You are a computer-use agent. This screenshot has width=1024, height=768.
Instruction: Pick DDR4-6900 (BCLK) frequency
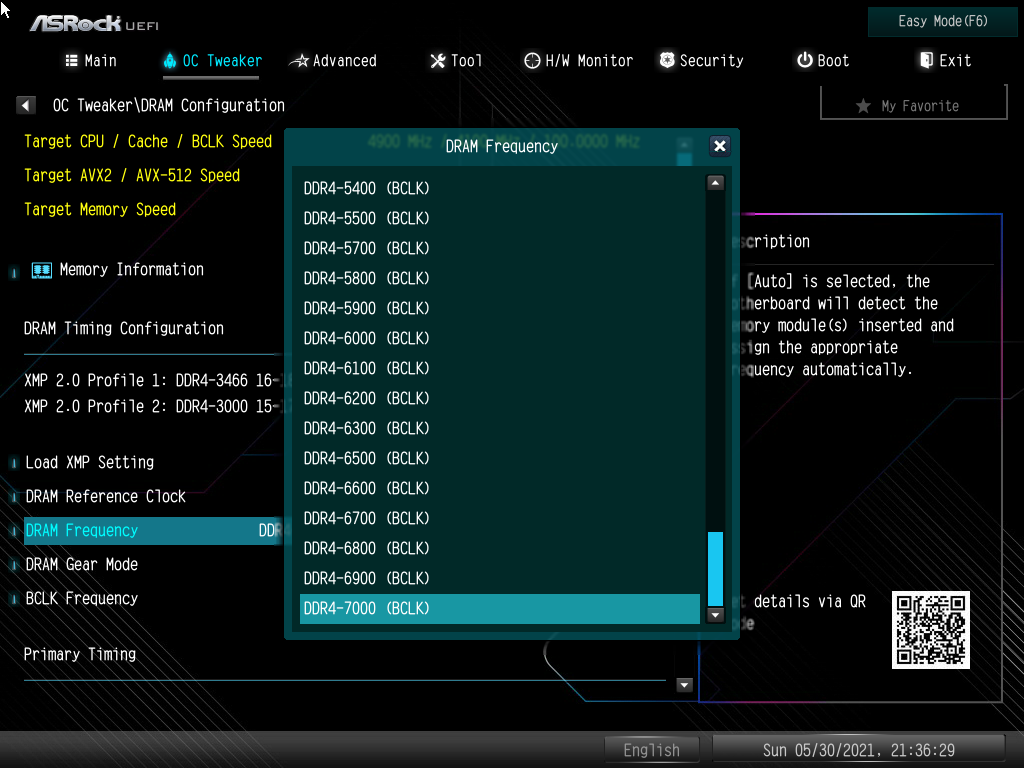(x=366, y=578)
